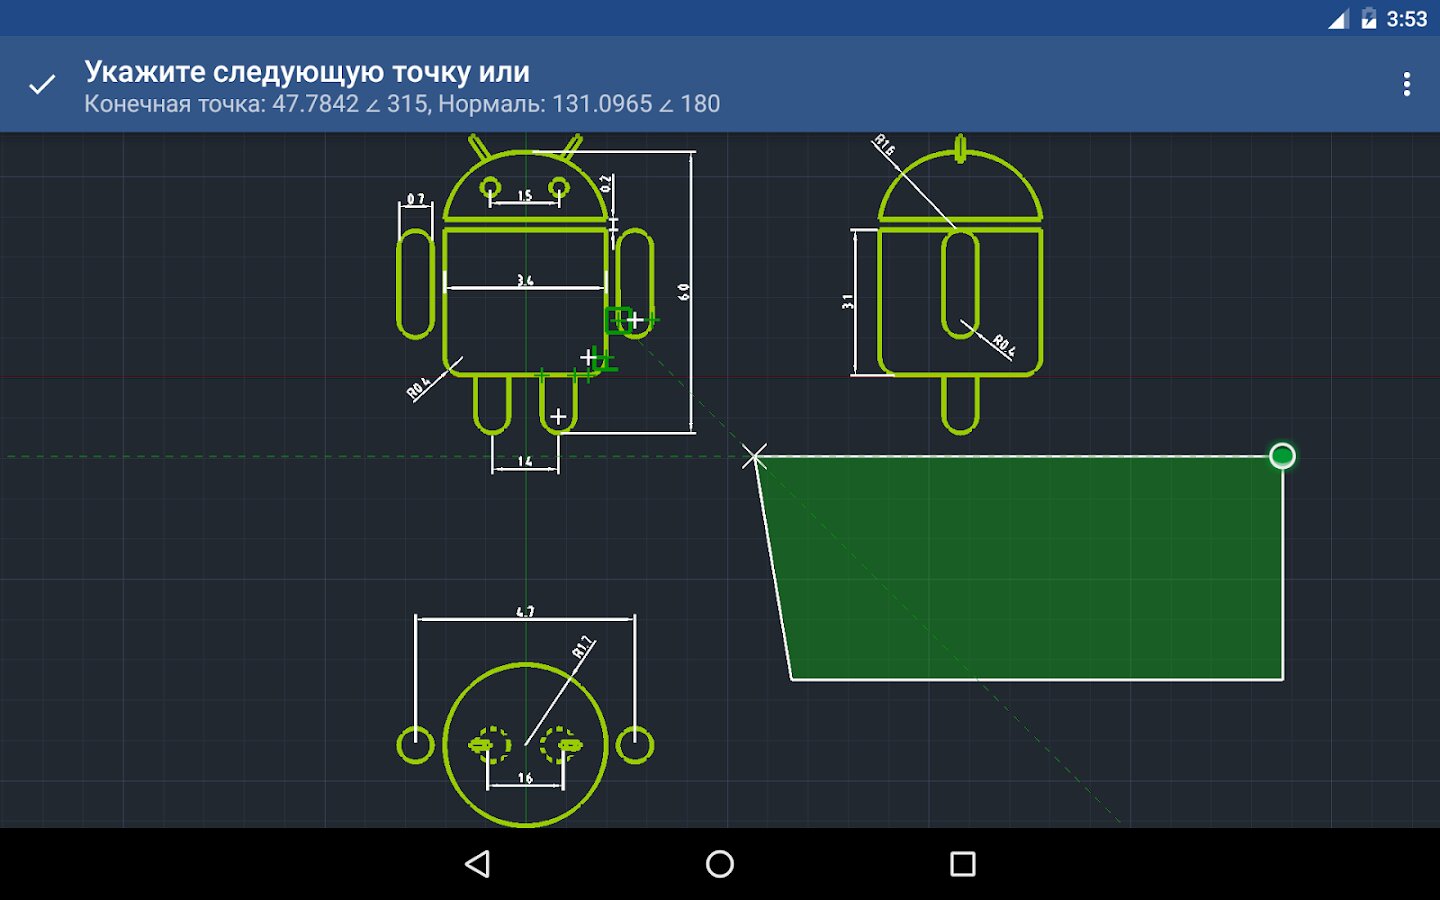The image size is (1440, 900).
Task: Select the R1.6 radius label on side view
Action: 884,145
